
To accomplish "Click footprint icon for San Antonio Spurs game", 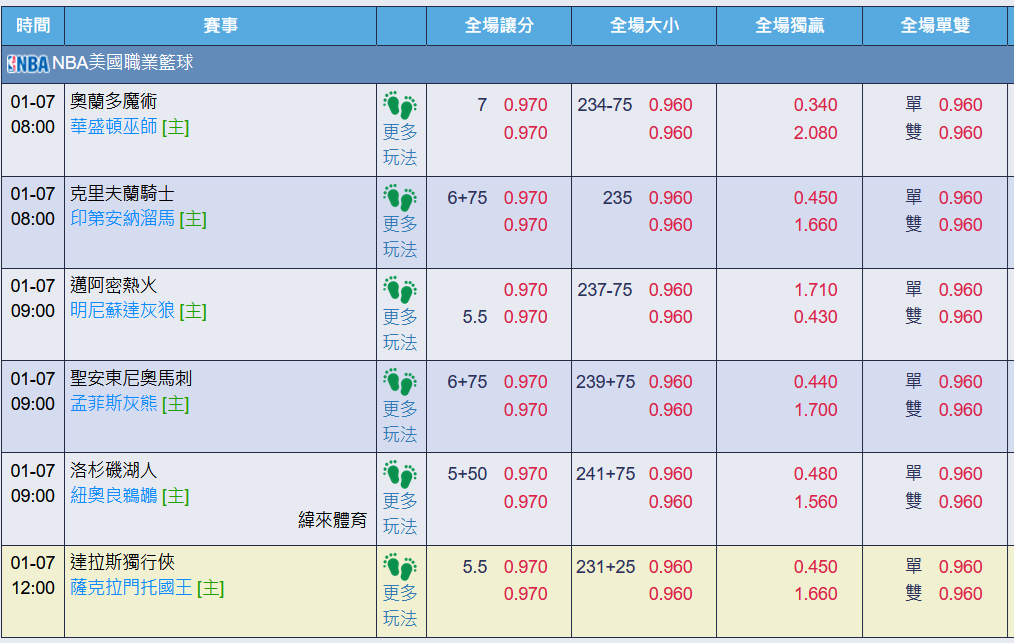I will tap(400, 382).
